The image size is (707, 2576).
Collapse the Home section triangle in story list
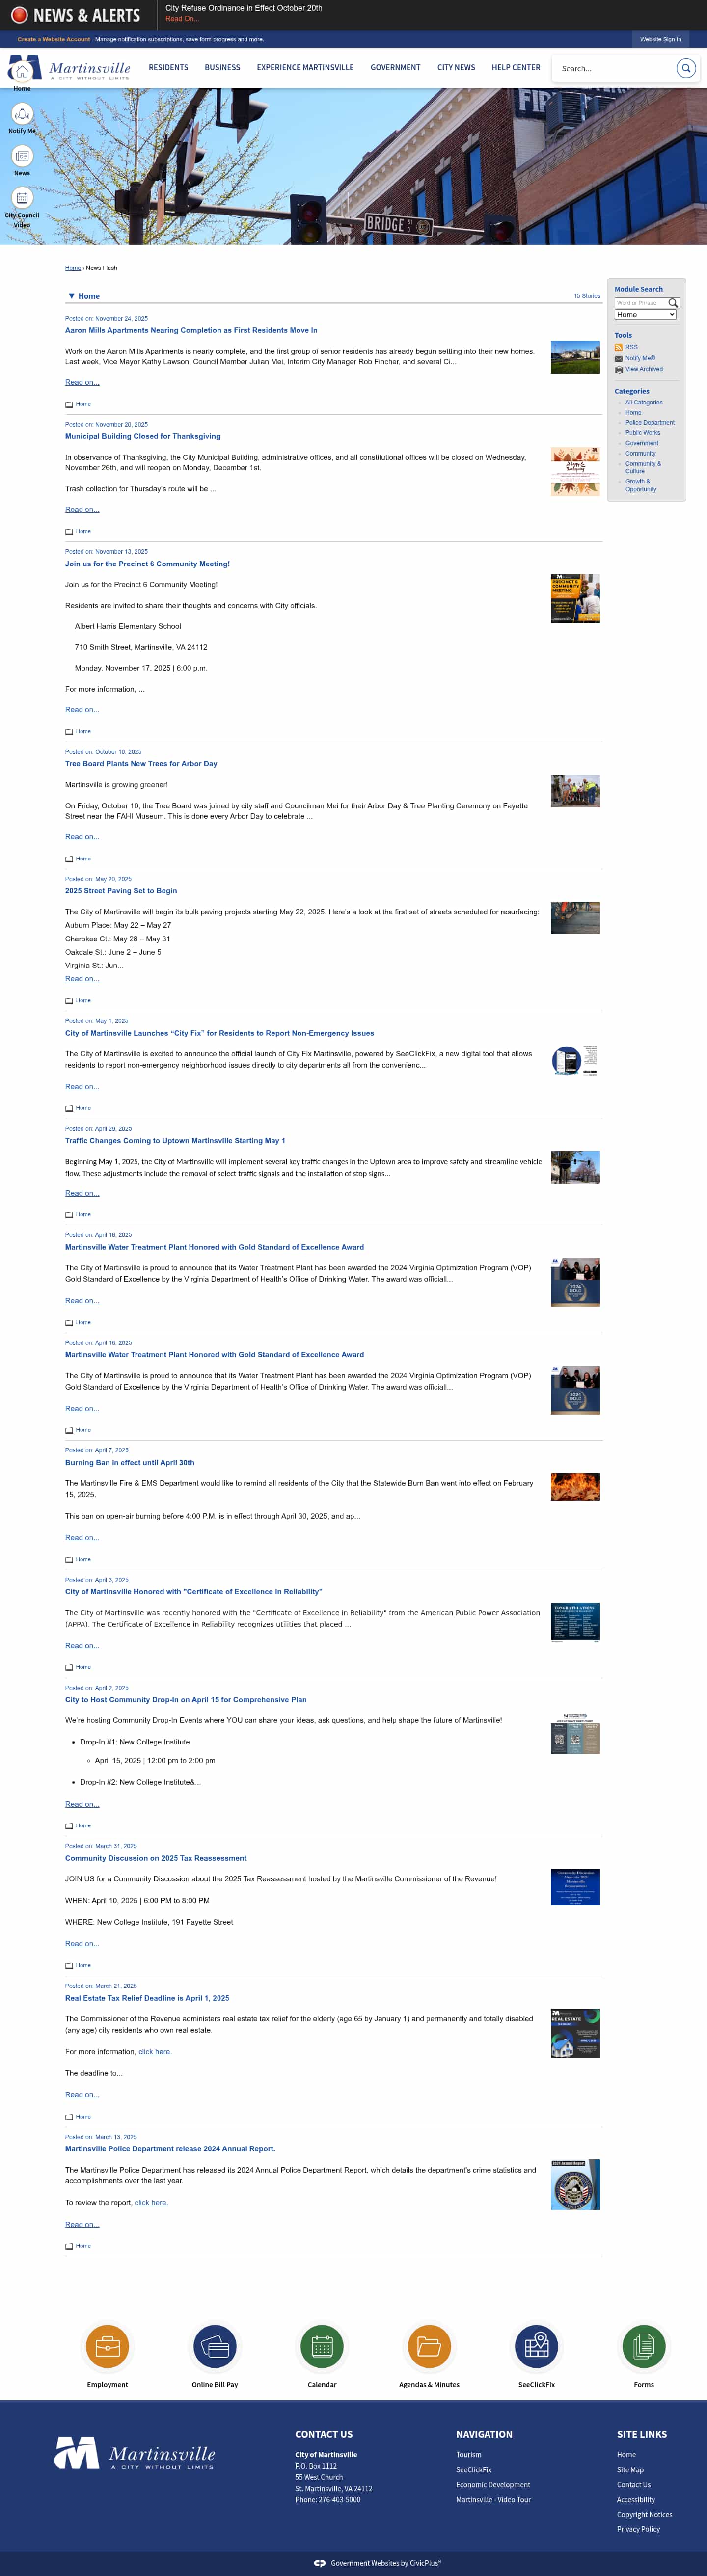(71, 296)
